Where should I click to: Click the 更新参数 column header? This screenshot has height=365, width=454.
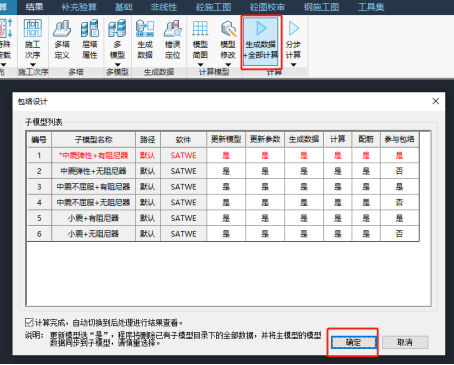[x=265, y=139]
